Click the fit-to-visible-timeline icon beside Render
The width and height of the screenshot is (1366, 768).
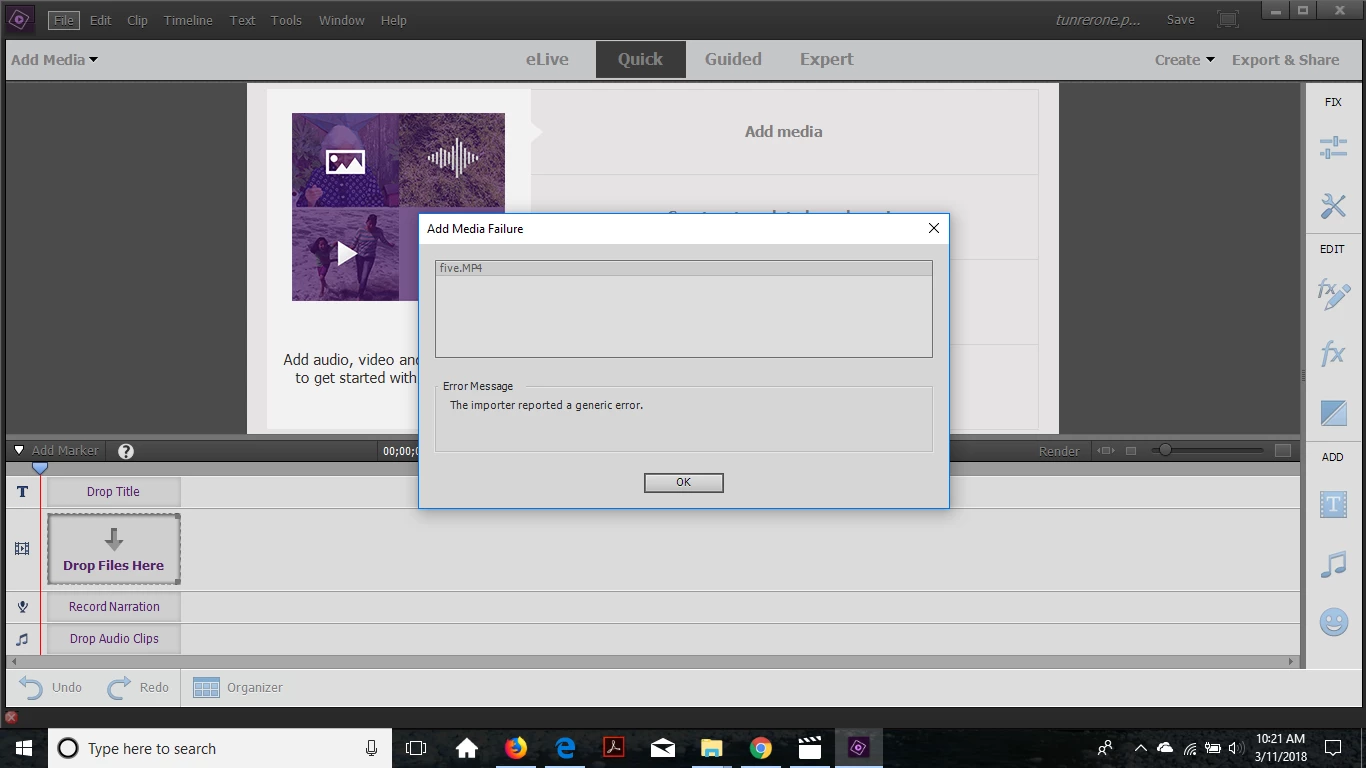(x=1106, y=451)
